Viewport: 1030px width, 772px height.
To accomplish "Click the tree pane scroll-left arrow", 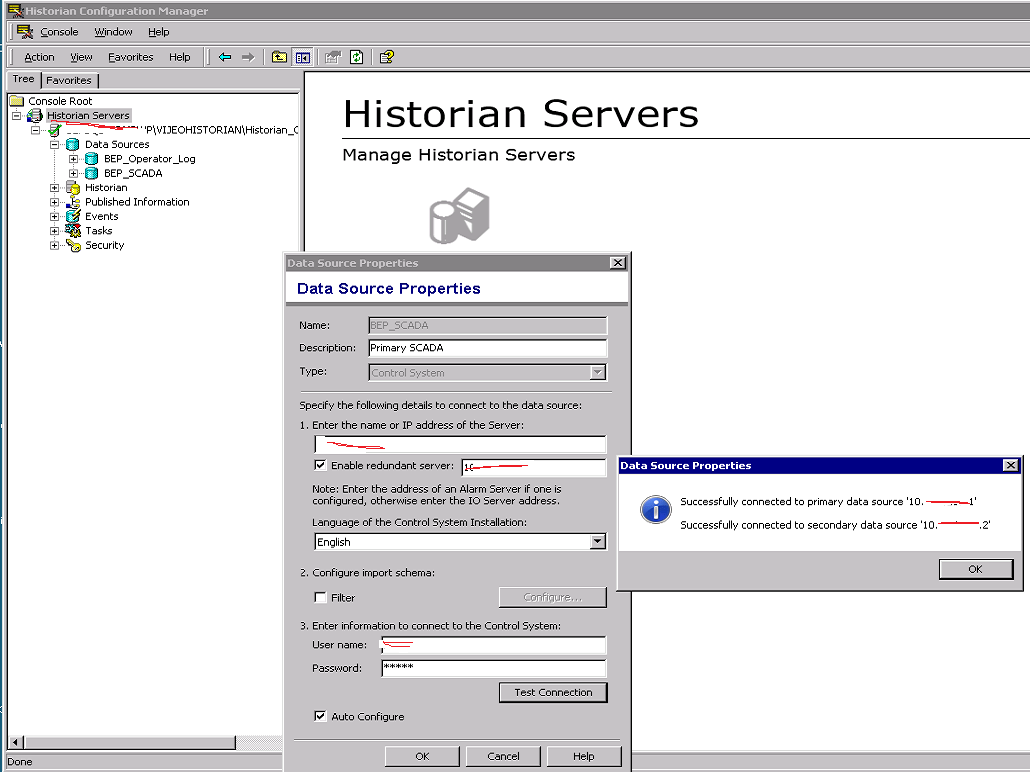I will (x=16, y=742).
